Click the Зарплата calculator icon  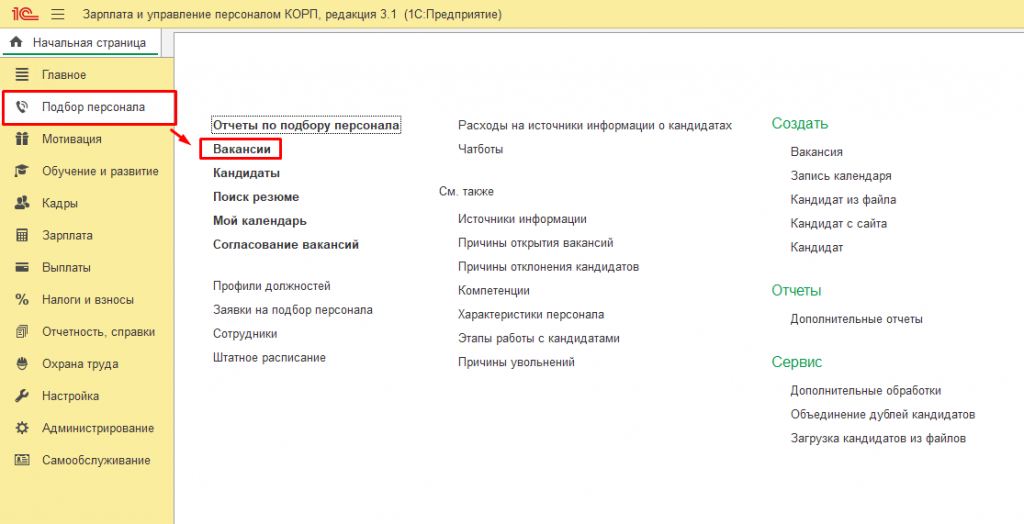[22, 235]
